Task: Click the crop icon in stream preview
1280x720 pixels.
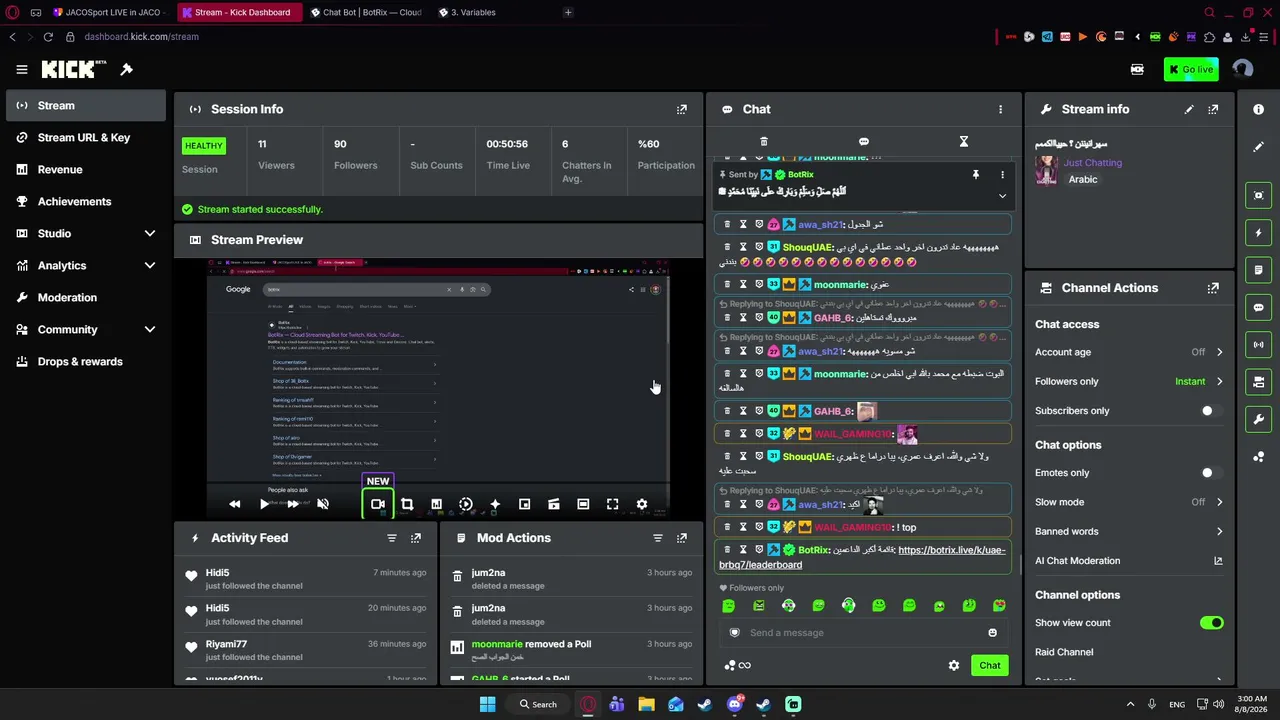Action: tap(407, 504)
